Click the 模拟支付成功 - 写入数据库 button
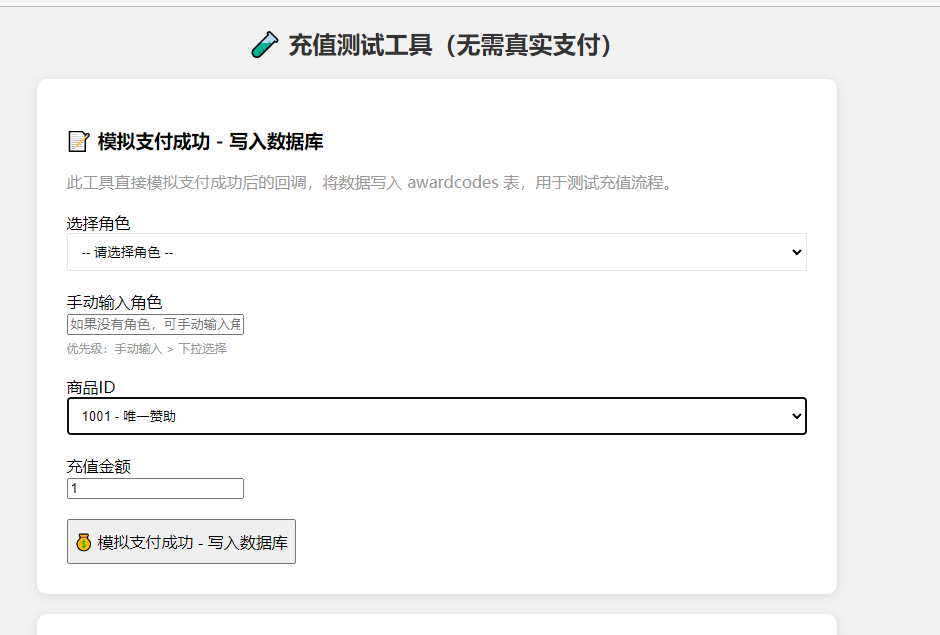Viewport: 940px width, 635px height. pyautogui.click(x=181, y=541)
